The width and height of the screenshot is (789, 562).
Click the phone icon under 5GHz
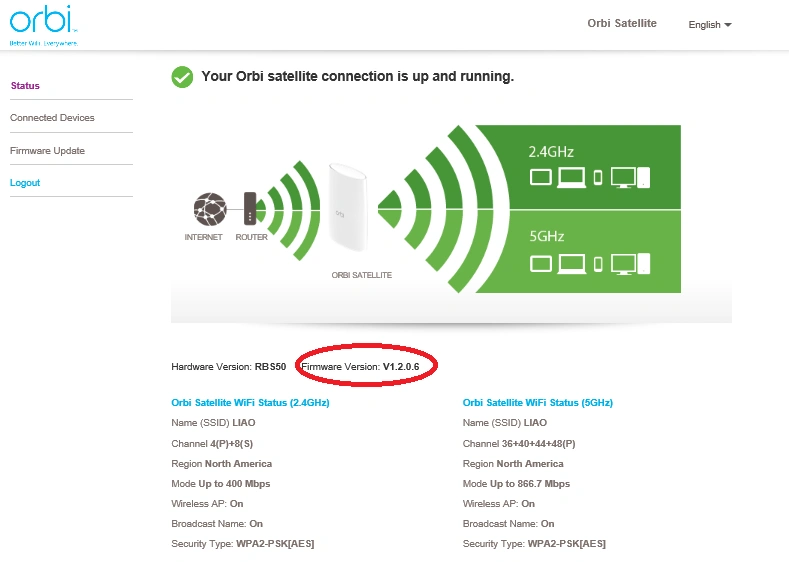coord(598,264)
